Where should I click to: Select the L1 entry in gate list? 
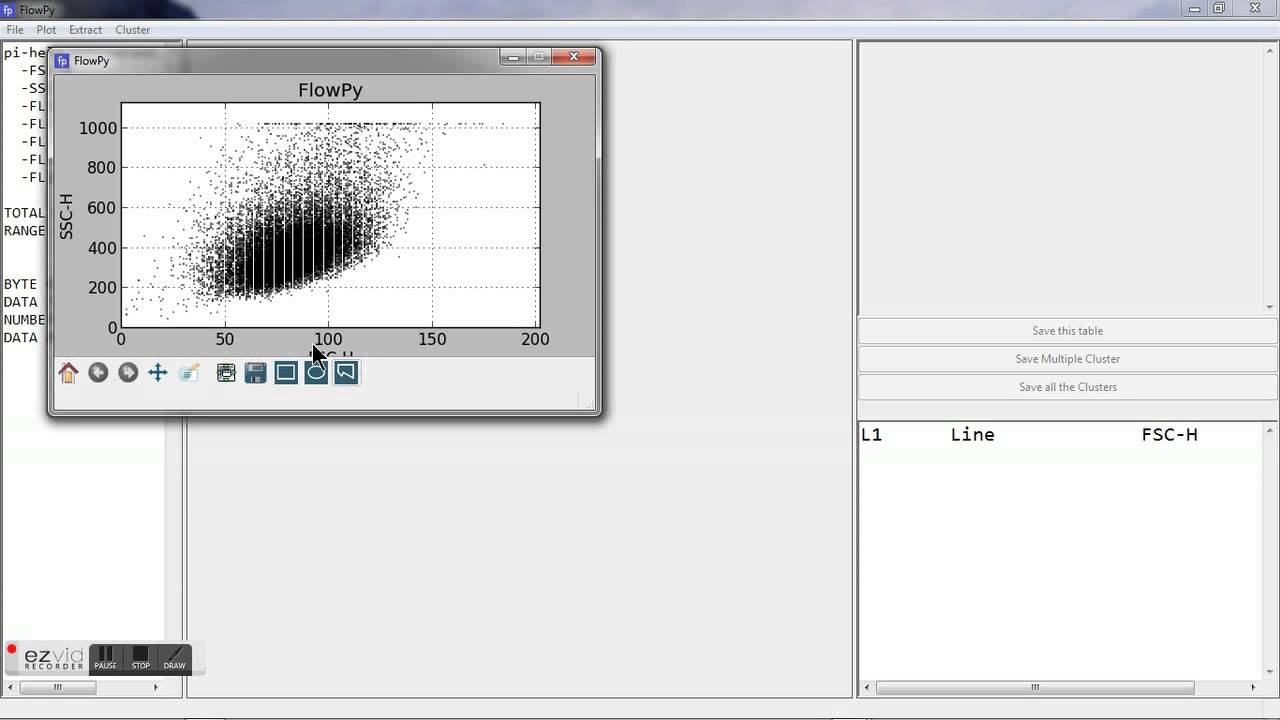tap(871, 435)
